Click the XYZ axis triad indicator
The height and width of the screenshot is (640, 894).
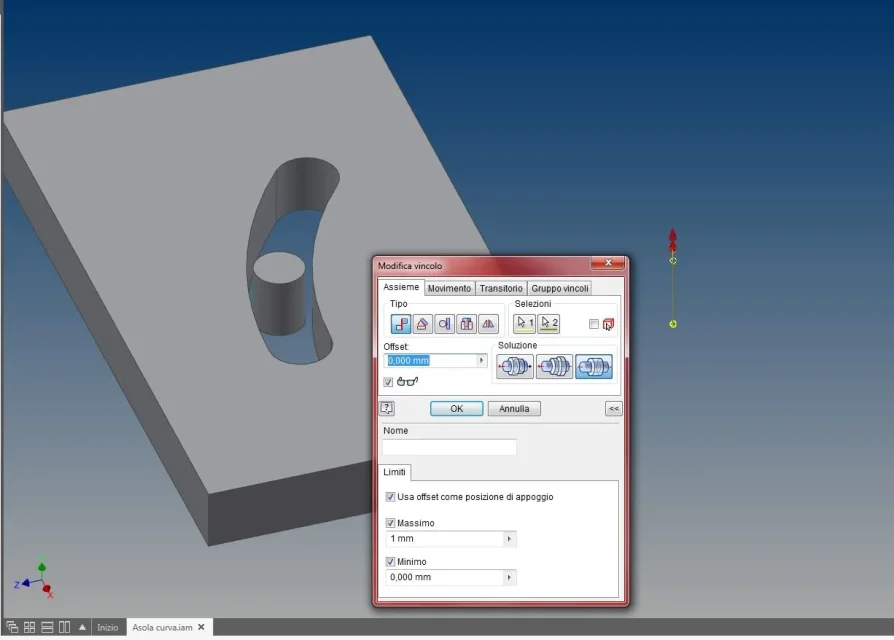point(34,579)
